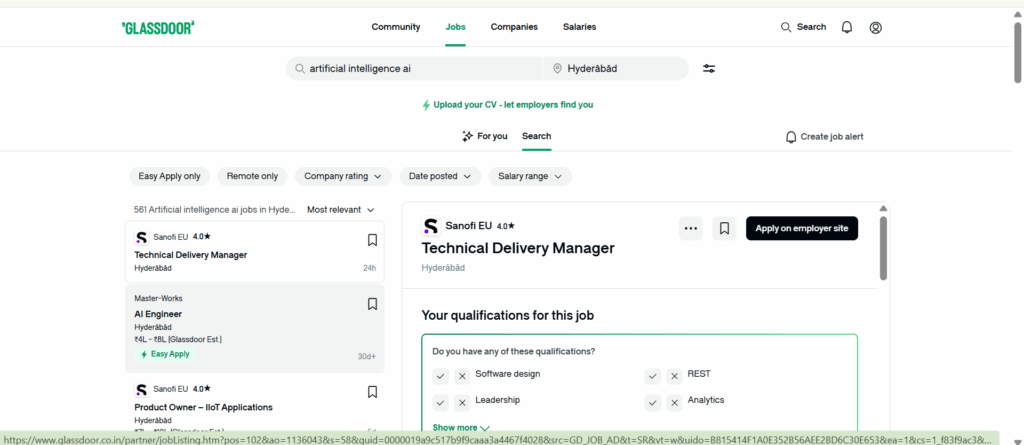Image resolution: width=1024 pixels, height=445 pixels.
Task: Open the Jobs menu
Action: coord(455,27)
